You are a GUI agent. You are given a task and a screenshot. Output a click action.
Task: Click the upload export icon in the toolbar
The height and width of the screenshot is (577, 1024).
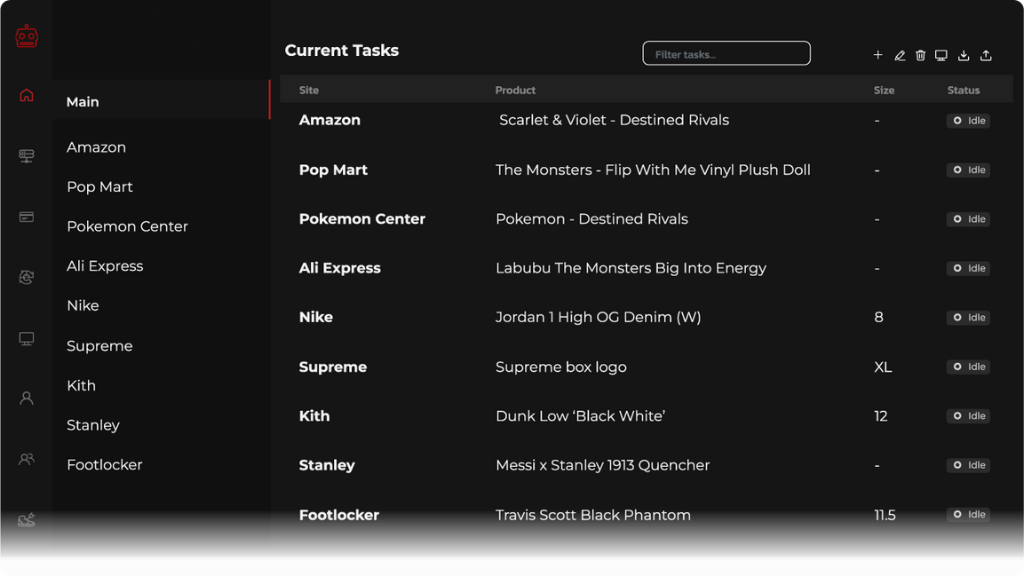[x=986, y=56]
